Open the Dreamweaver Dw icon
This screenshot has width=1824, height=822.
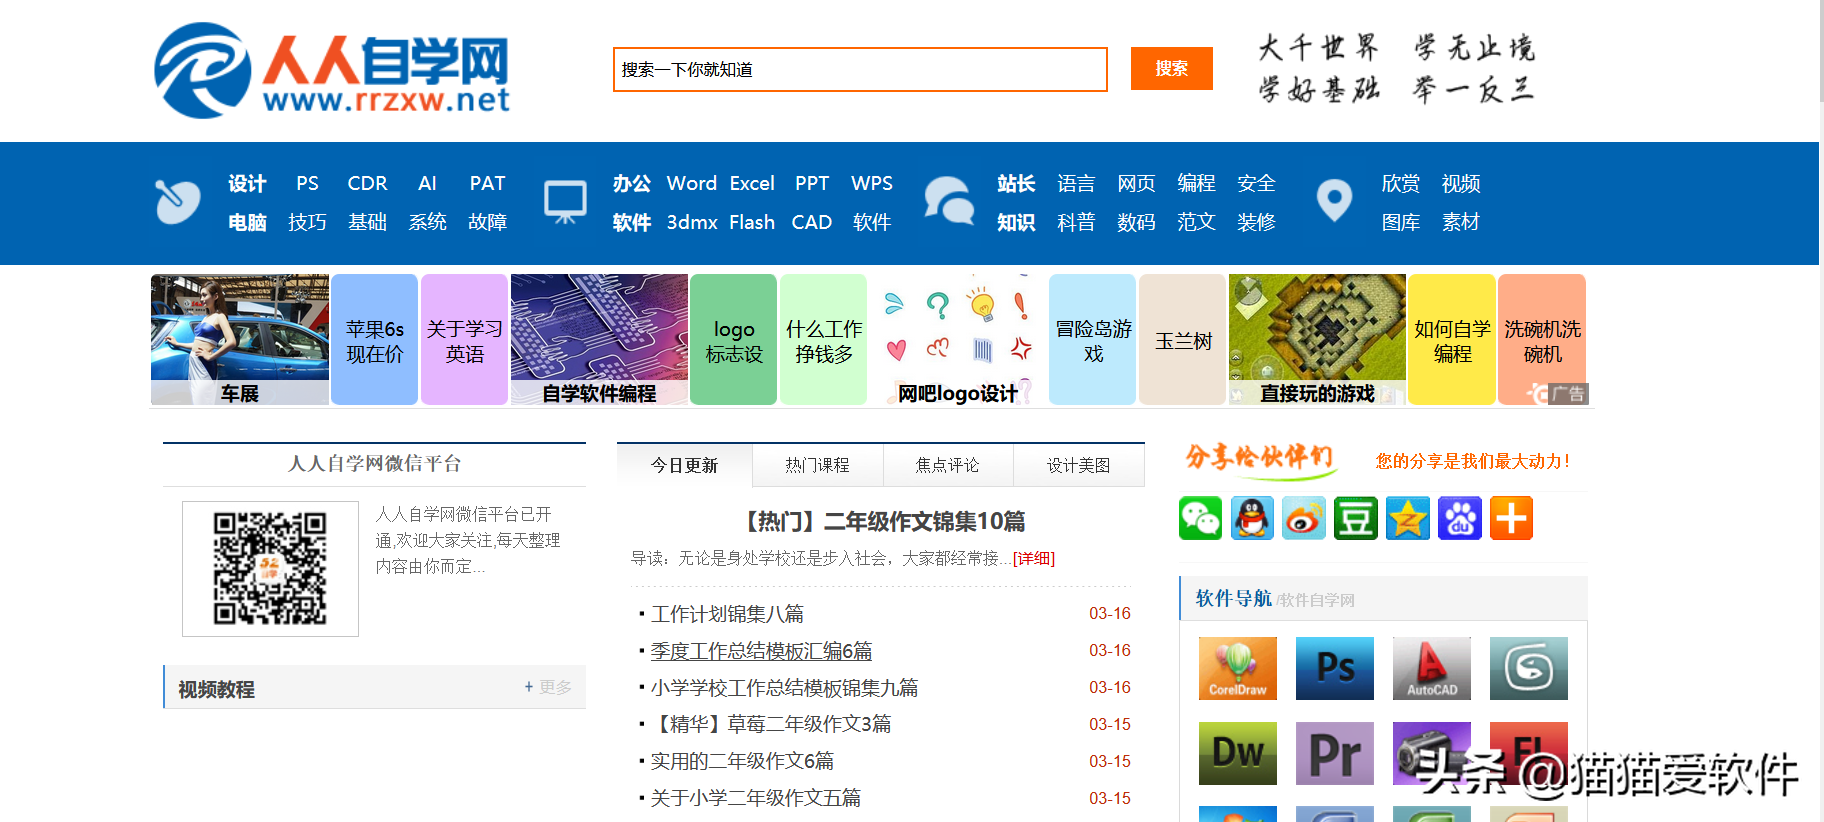pos(1238,753)
